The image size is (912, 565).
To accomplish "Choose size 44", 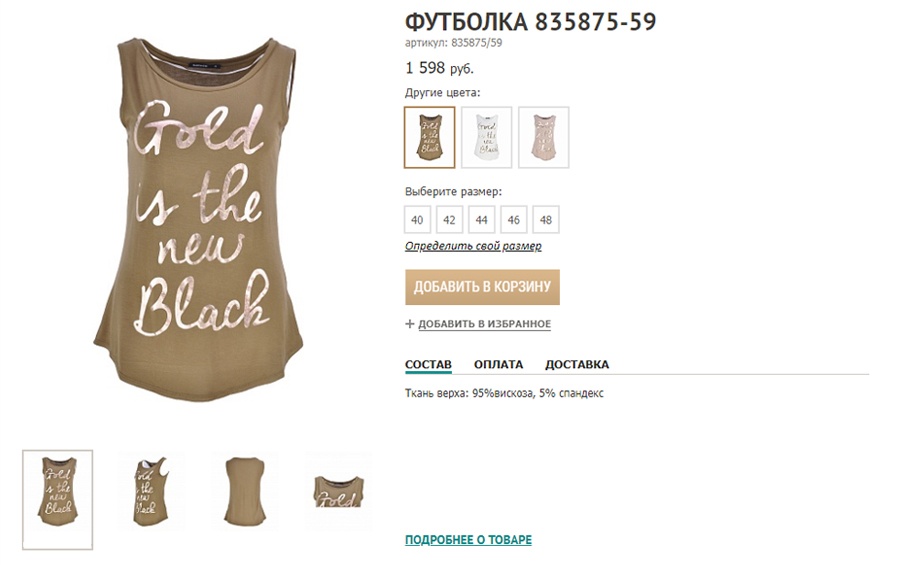I will point(481,220).
